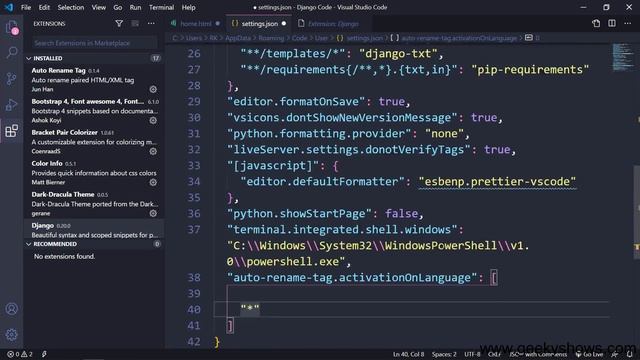This screenshot has width=640, height=360.
Task: Click the notifications bell in status bar
Action: (x=629, y=354)
